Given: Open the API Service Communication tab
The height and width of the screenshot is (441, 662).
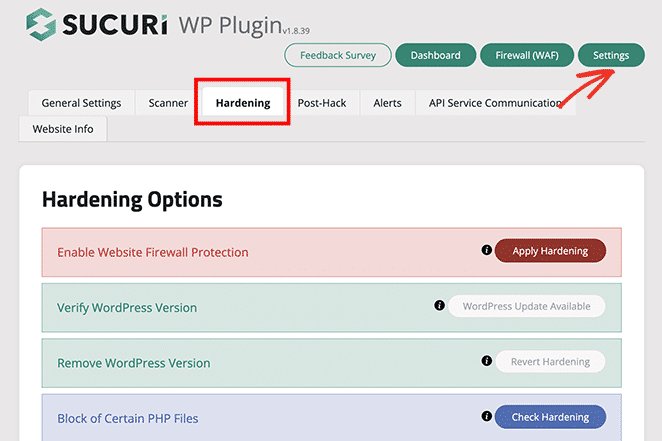Looking at the screenshot, I should [496, 103].
